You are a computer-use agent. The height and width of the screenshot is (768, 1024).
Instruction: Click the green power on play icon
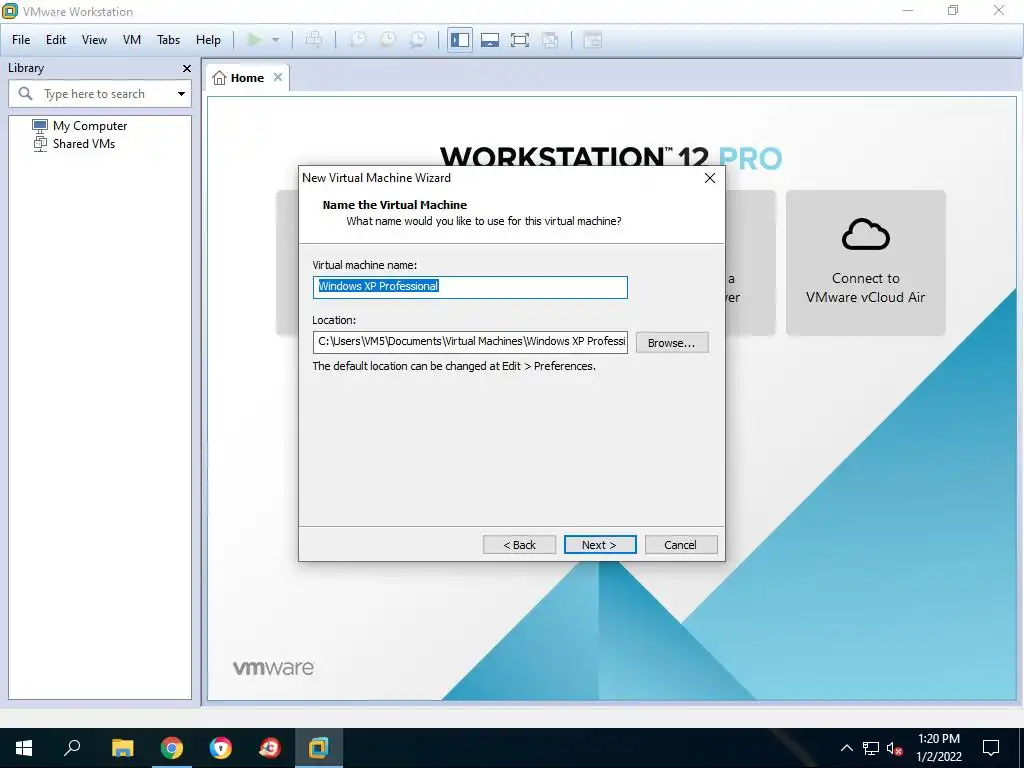(255, 40)
